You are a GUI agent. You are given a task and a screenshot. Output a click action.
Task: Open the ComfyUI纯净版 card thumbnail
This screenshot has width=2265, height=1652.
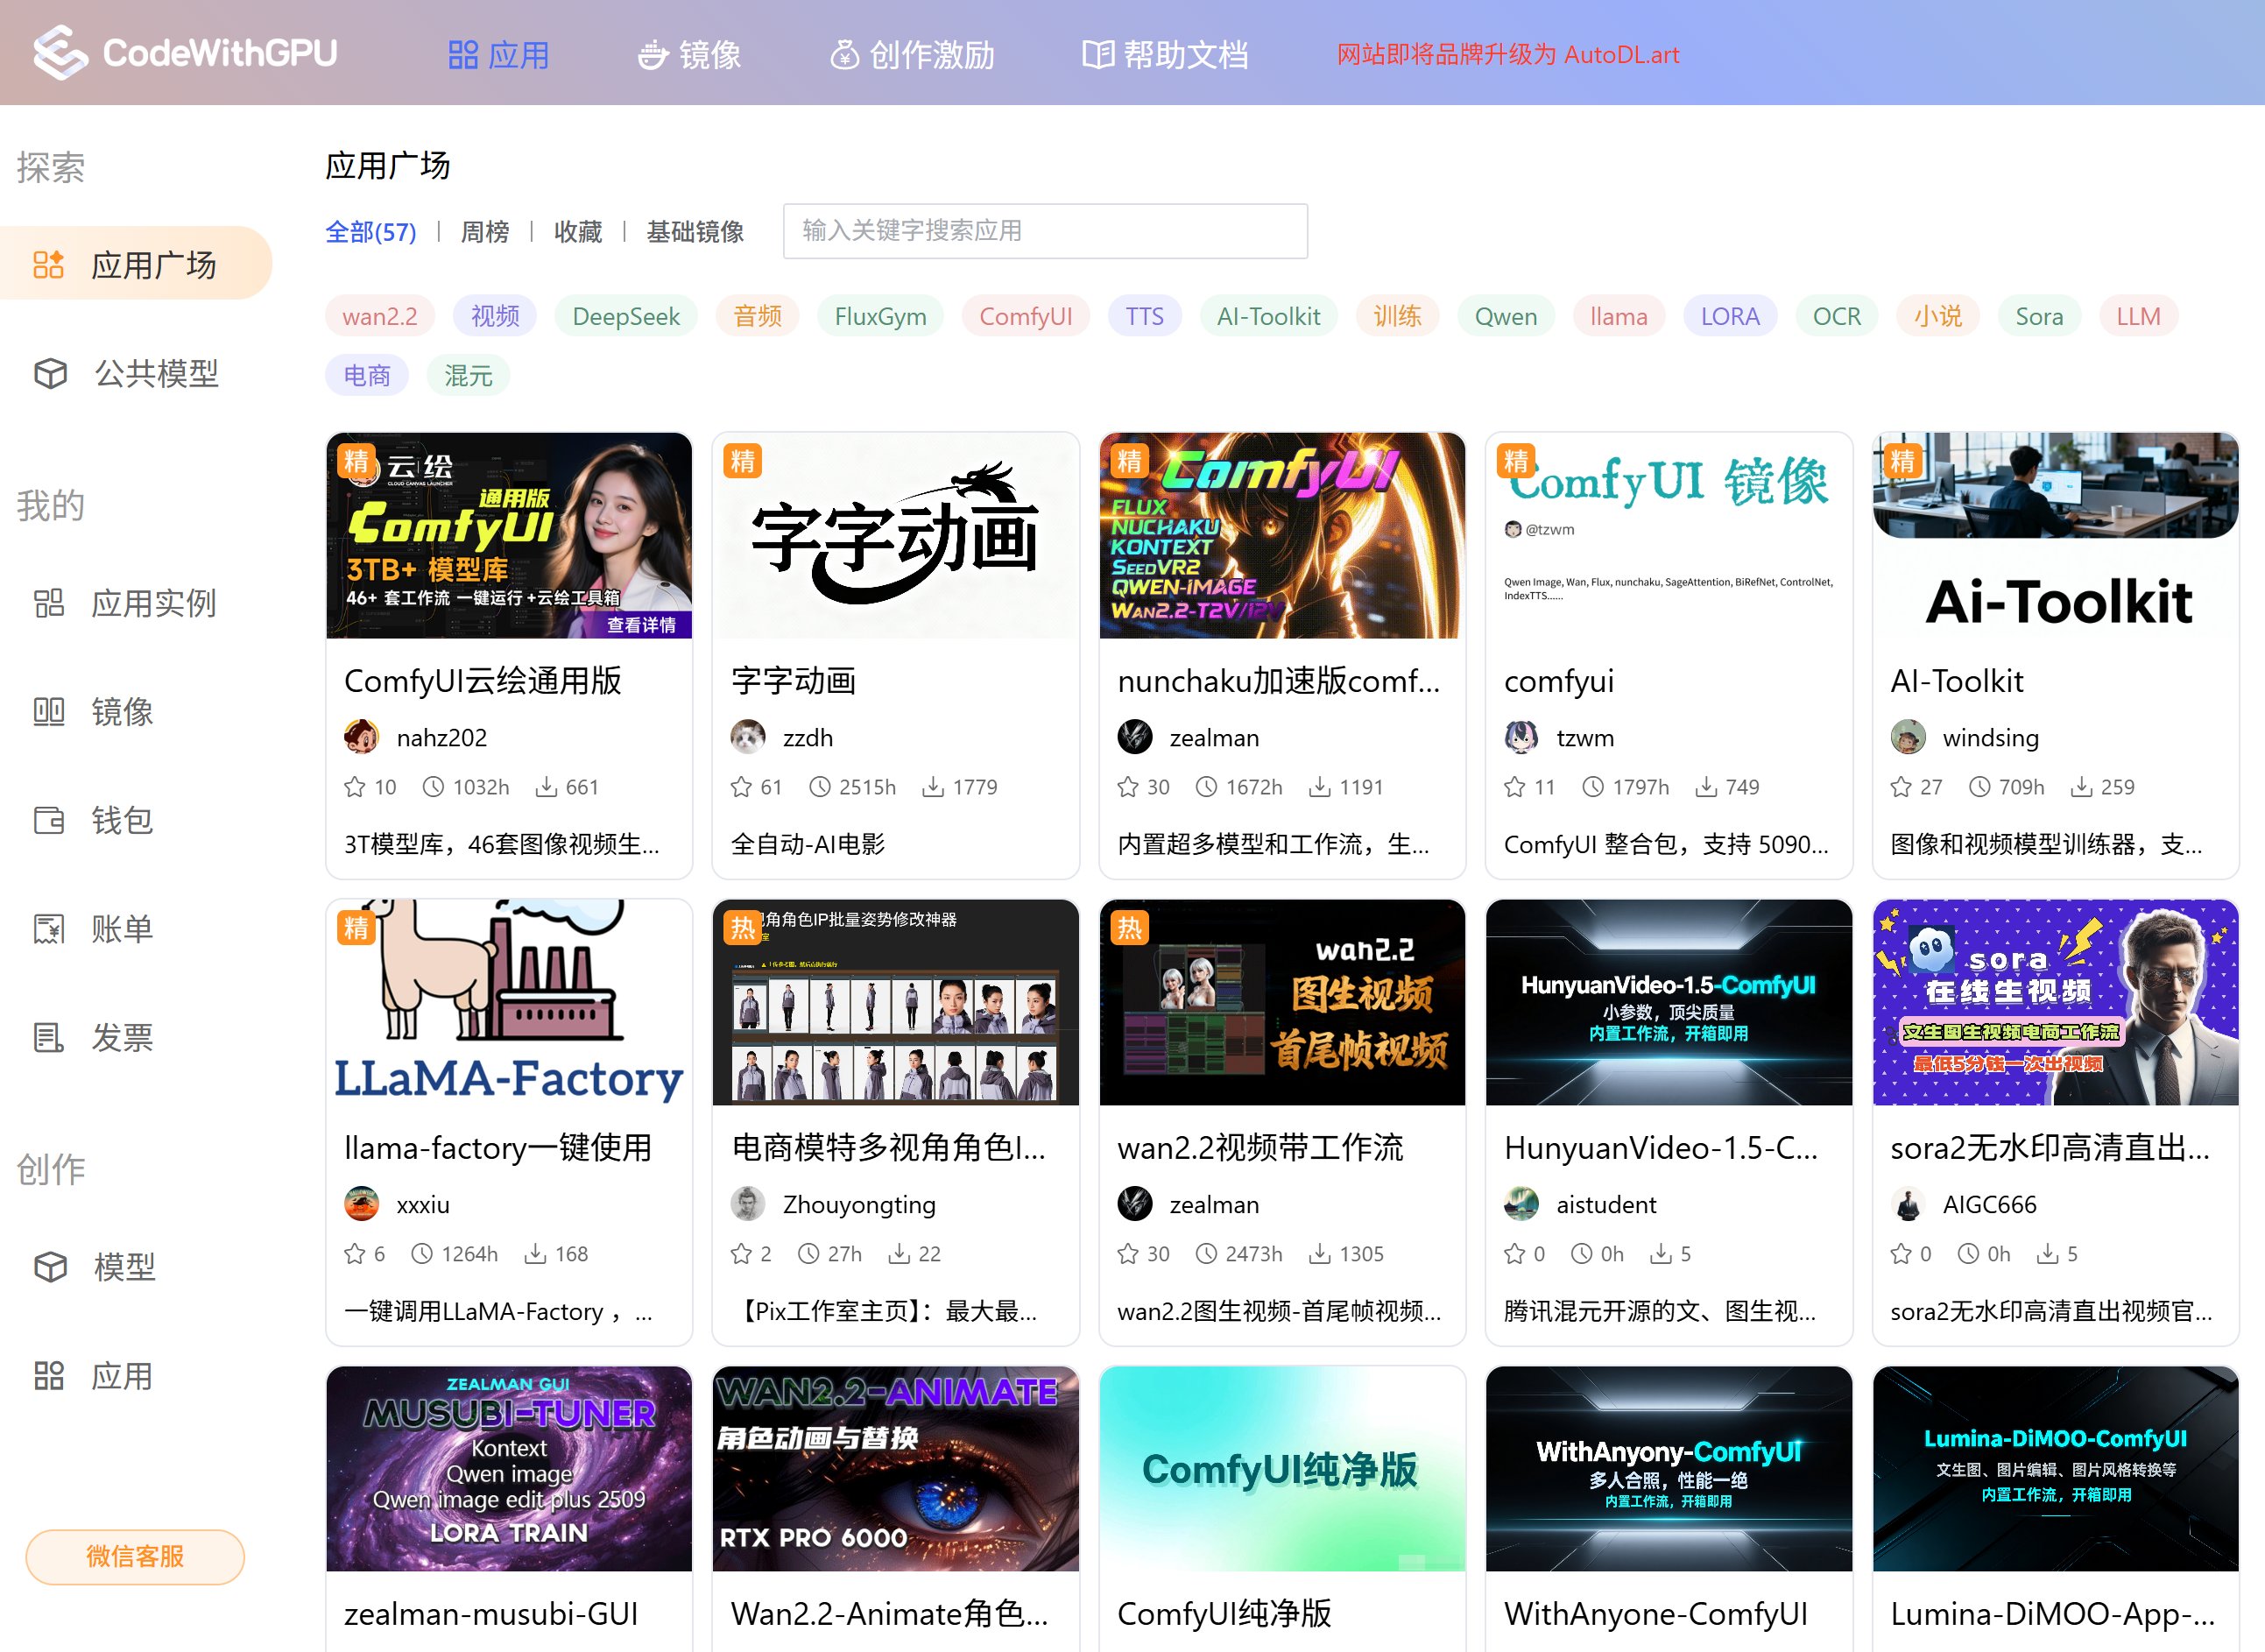point(1282,1468)
